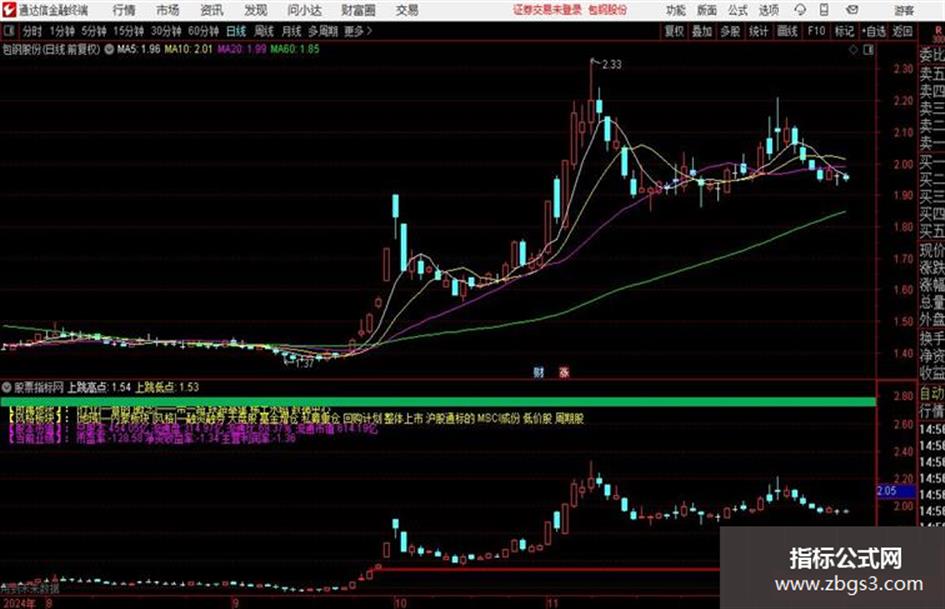Switch to the 5分钟 period tab

click(93, 31)
